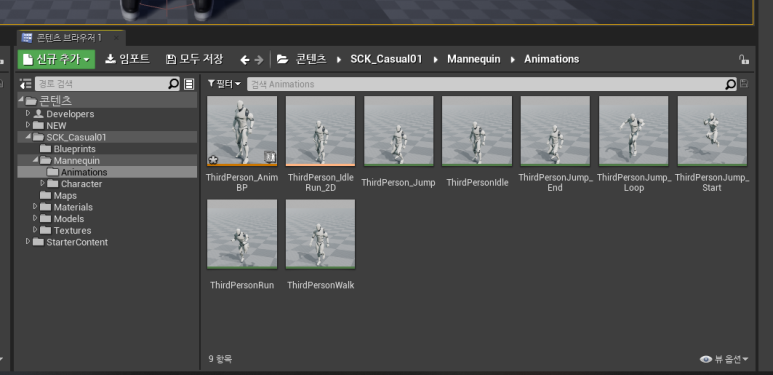Expand the Textures folder
773x375 pixels.
click(x=35, y=230)
